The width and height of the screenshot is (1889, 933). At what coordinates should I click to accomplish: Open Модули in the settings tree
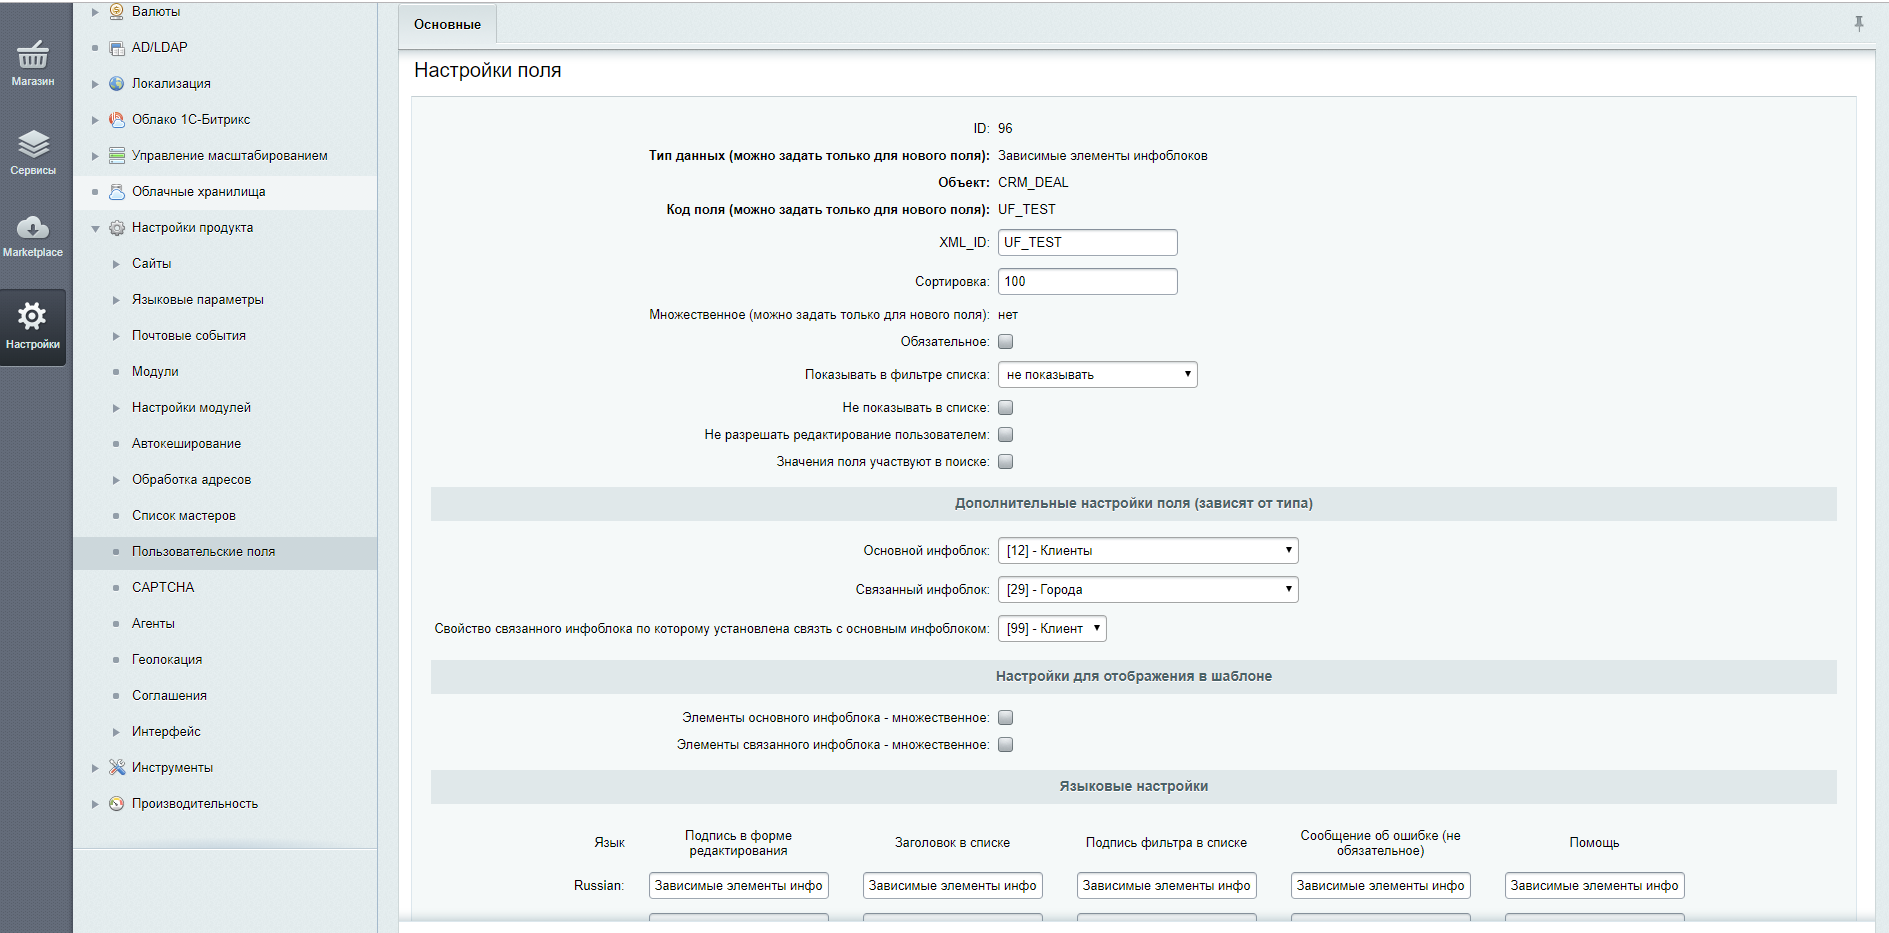tap(155, 372)
